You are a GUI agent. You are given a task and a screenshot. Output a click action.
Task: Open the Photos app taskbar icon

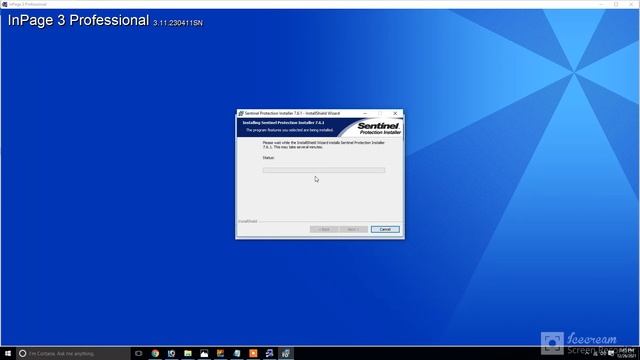204,353
